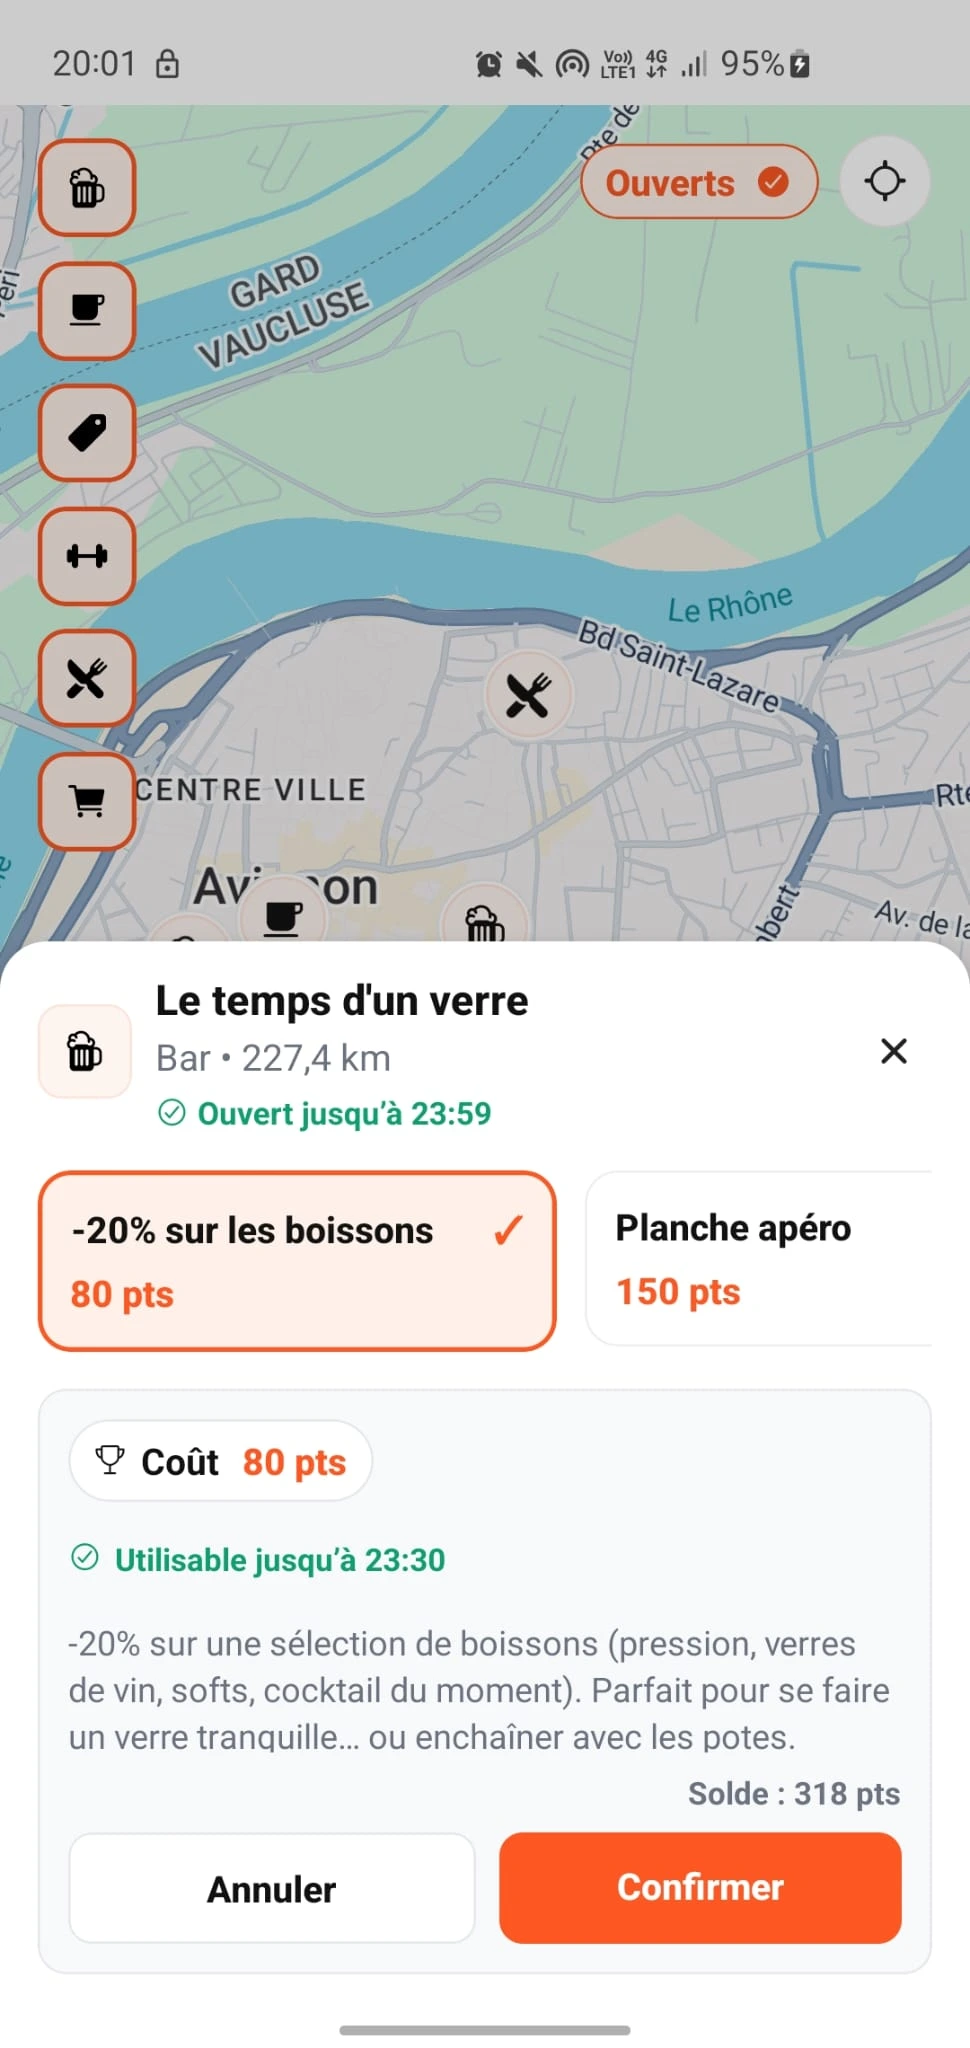Toggle the Ouverts filter
970x2048 pixels.
(698, 181)
